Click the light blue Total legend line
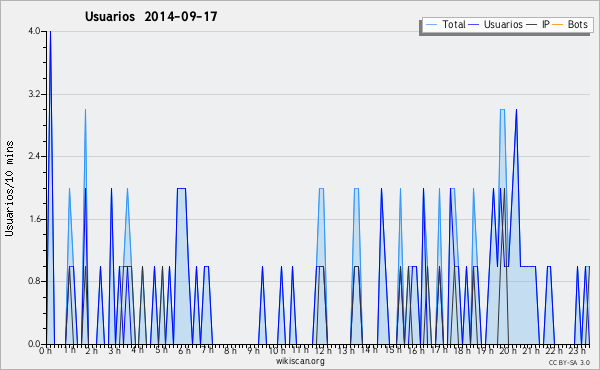 point(431,25)
